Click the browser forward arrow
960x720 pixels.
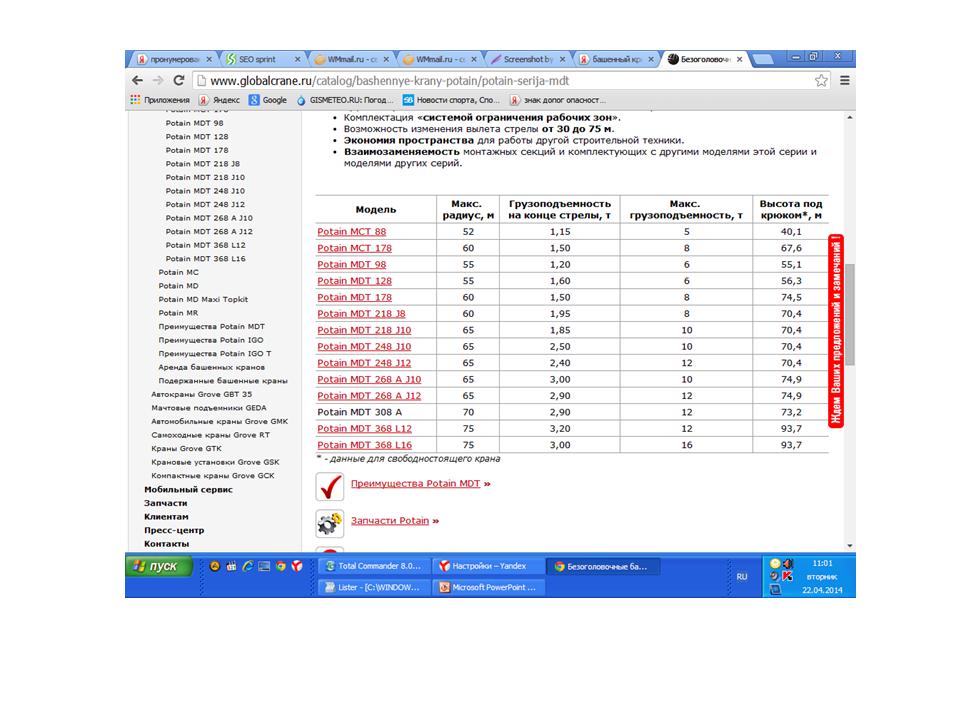click(x=158, y=80)
